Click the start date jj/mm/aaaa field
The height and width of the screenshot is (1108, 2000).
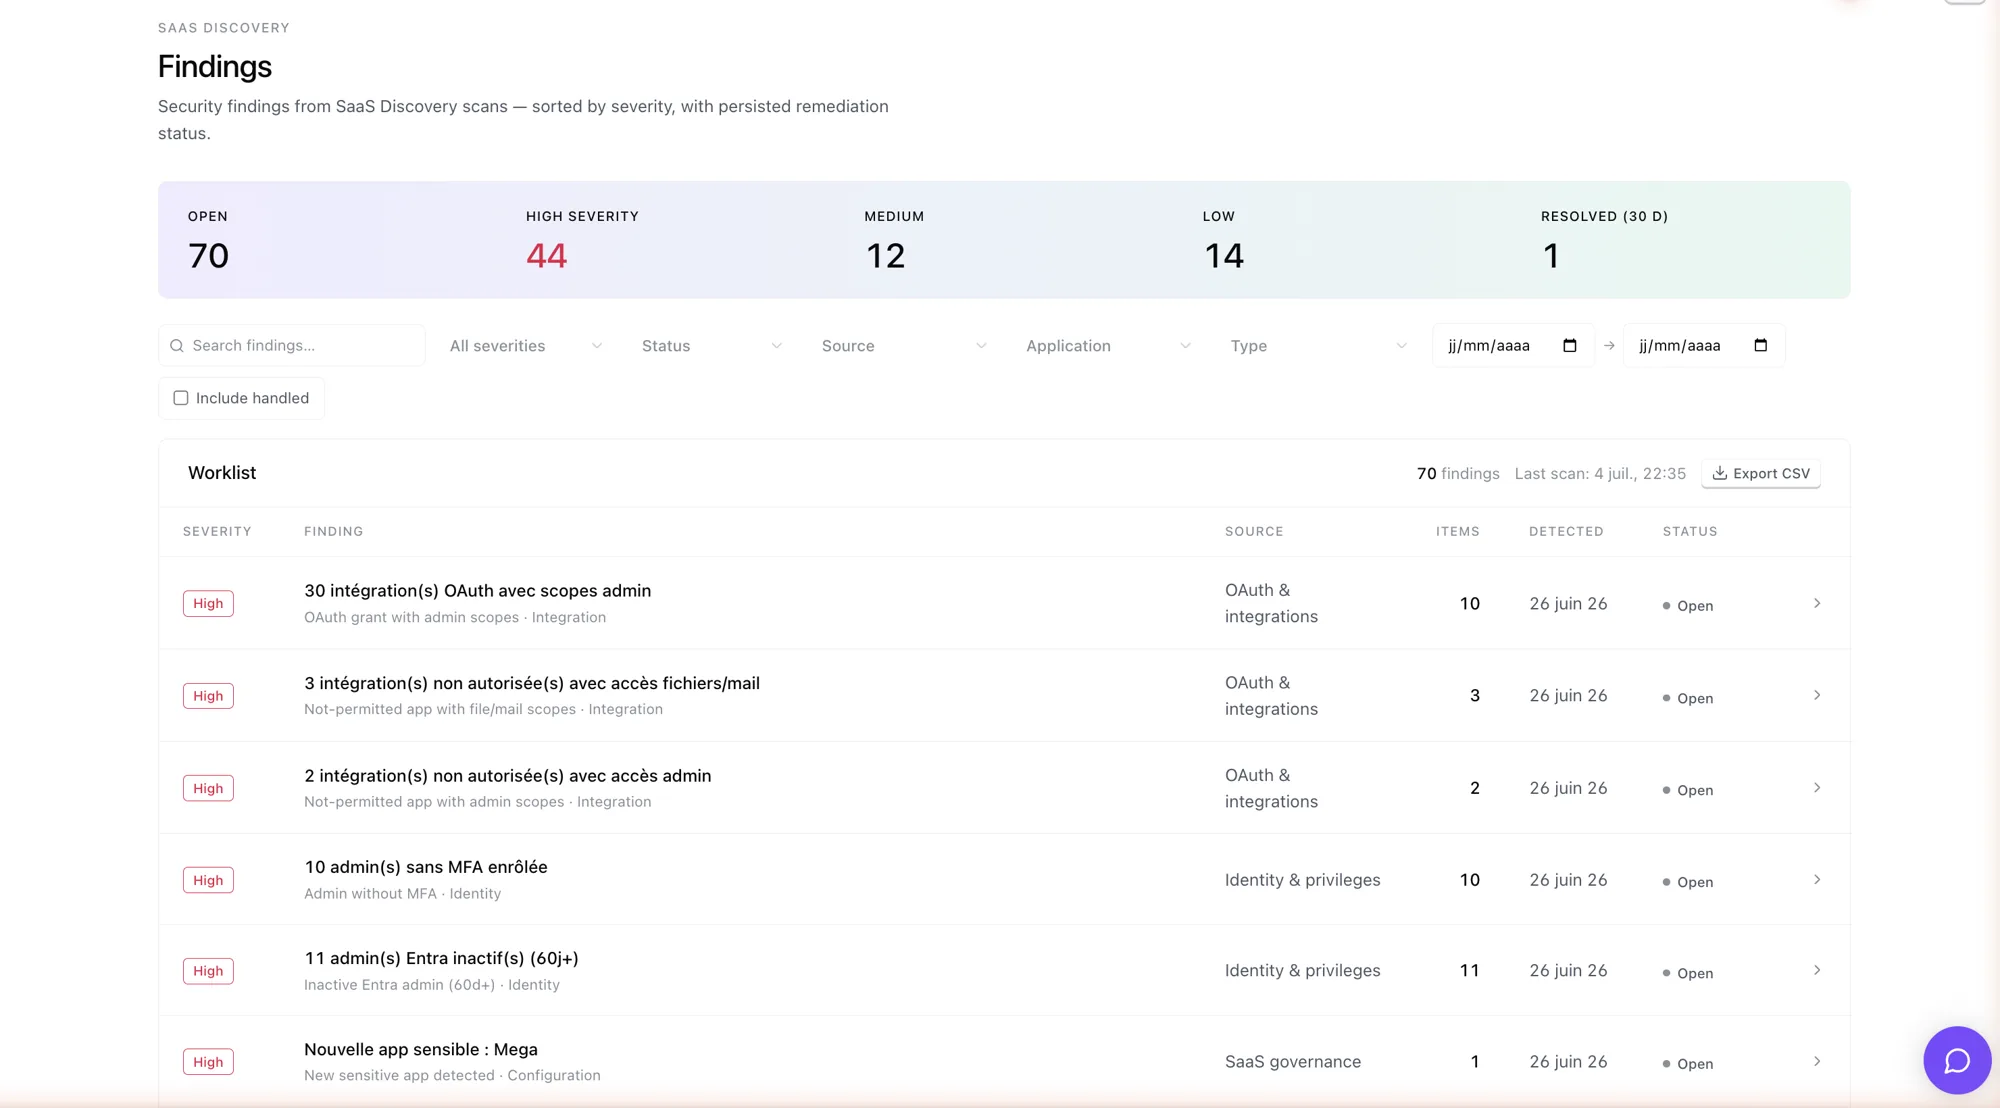[x=1513, y=346]
